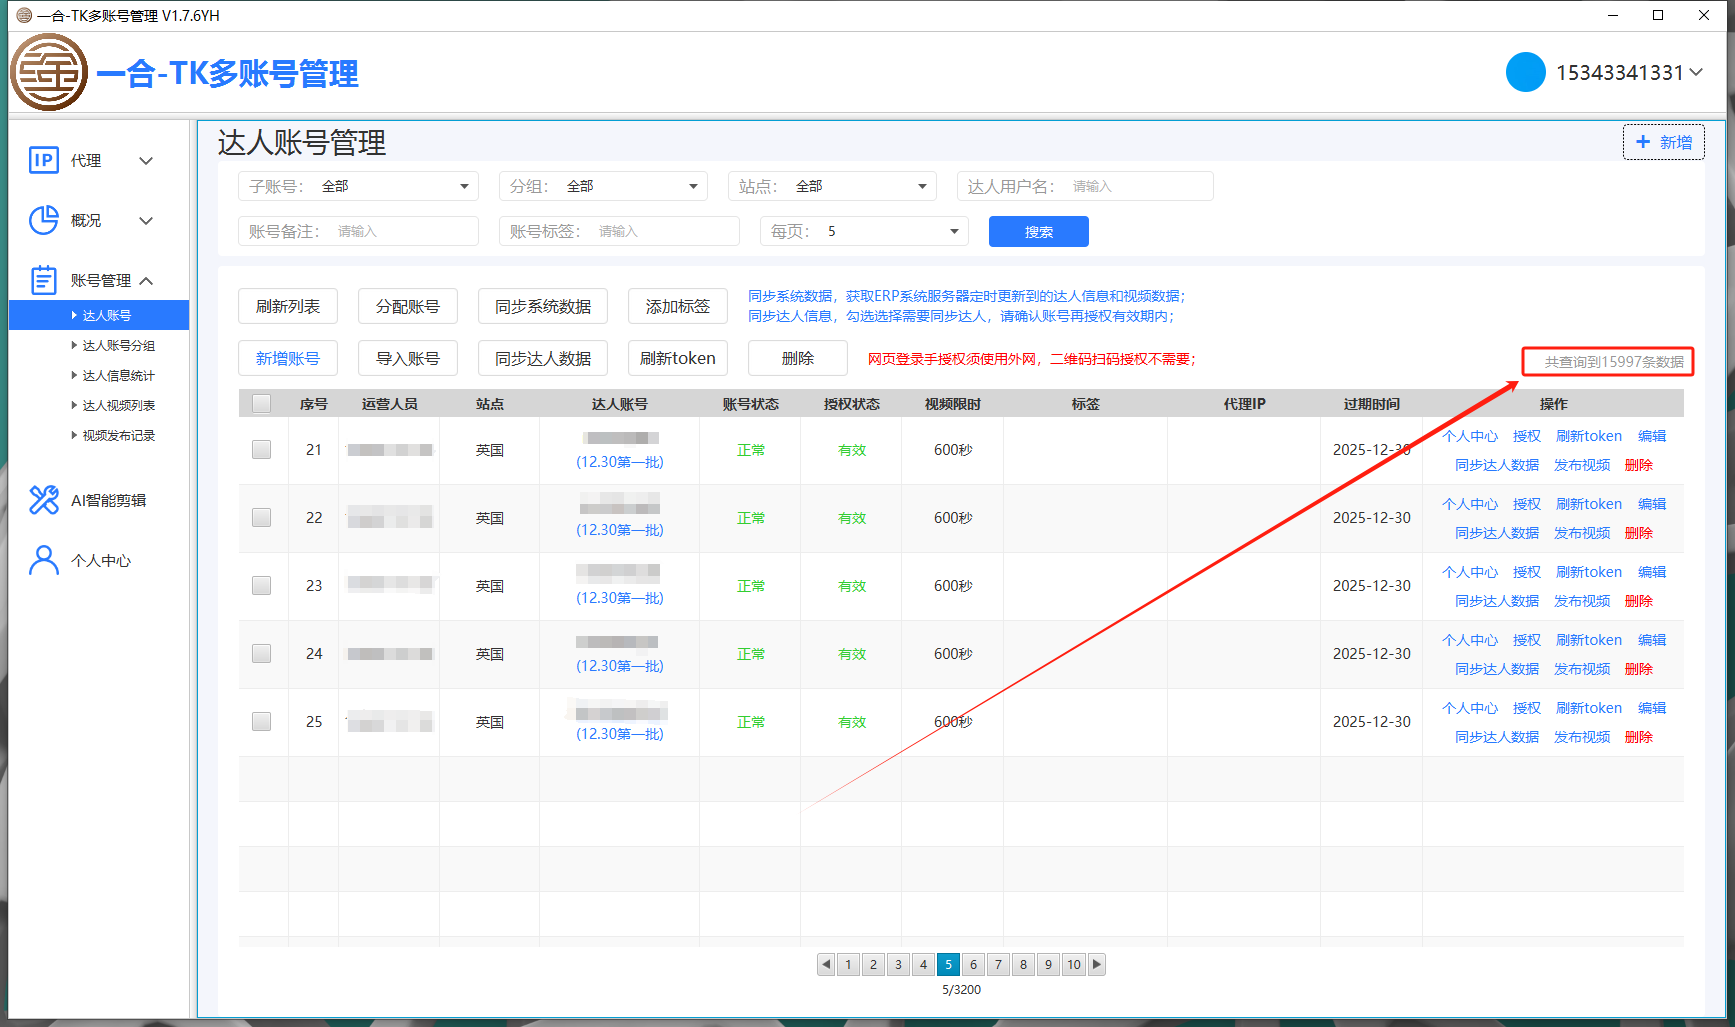Check the box for row 21
This screenshot has height=1027, width=1735.
click(262, 450)
